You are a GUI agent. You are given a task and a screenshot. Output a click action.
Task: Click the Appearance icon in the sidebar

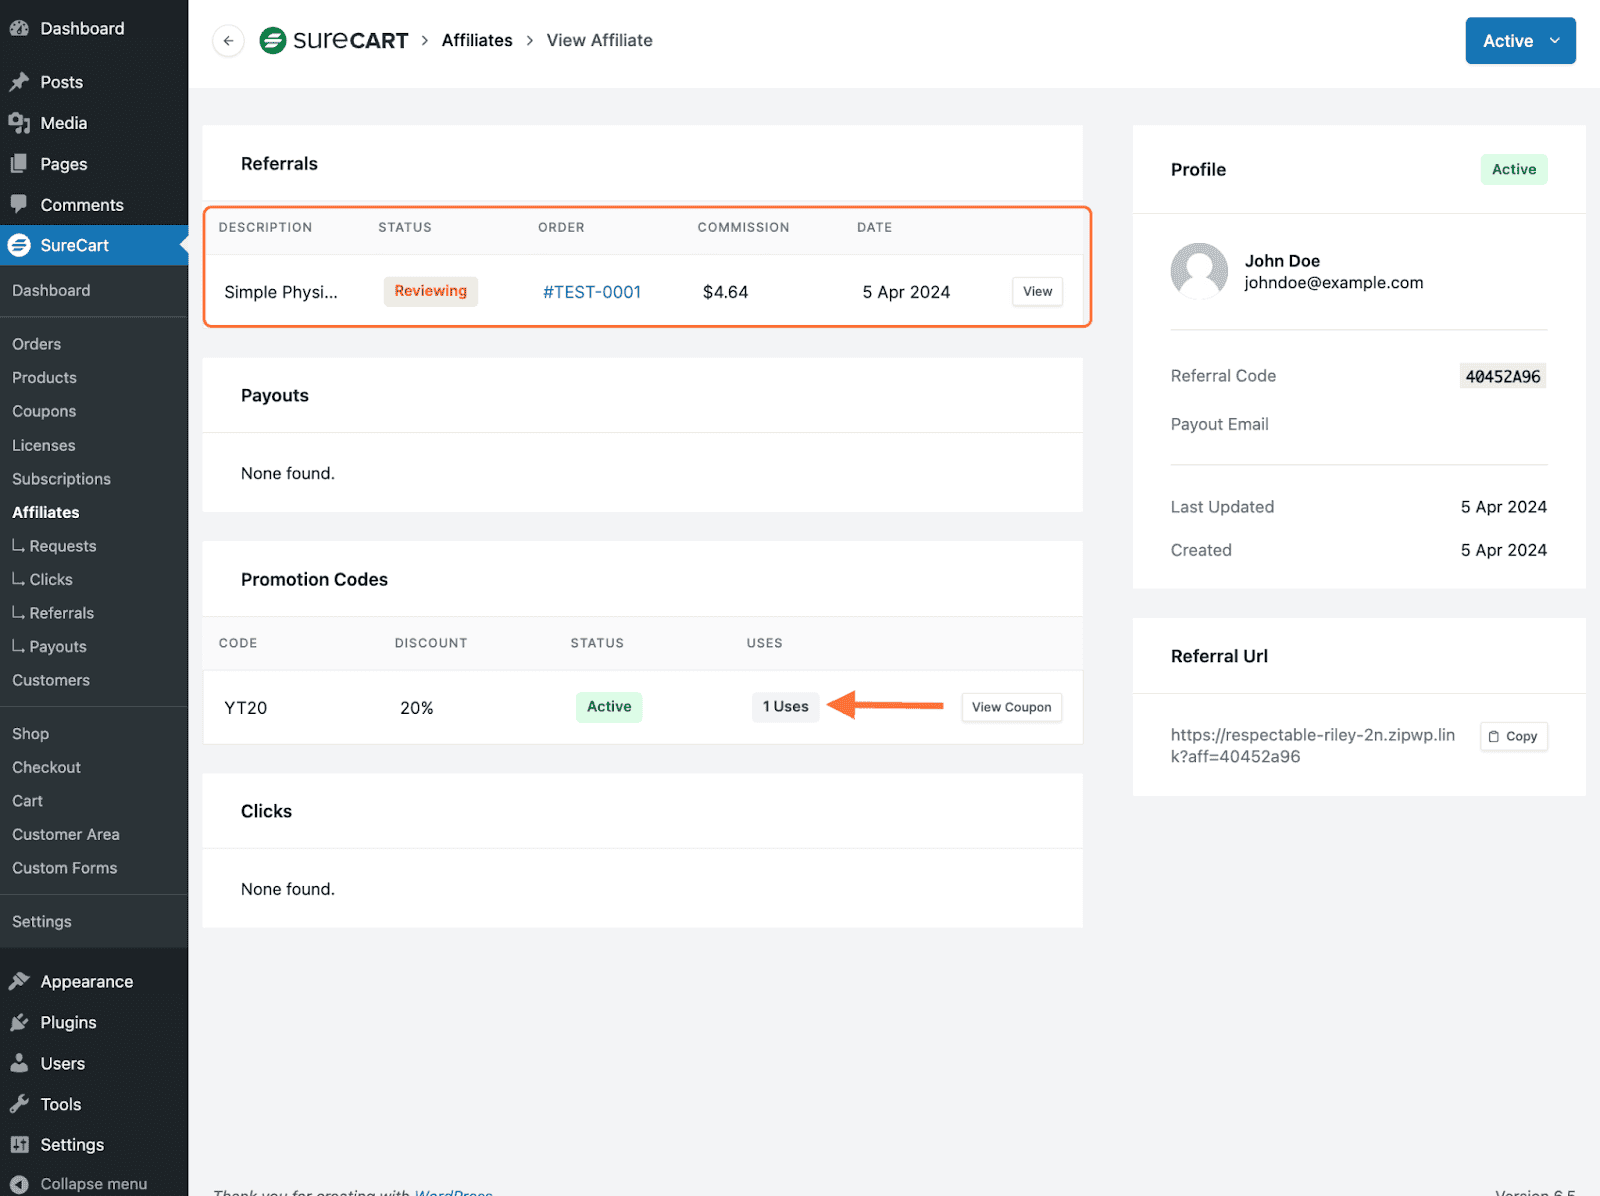[20, 981]
